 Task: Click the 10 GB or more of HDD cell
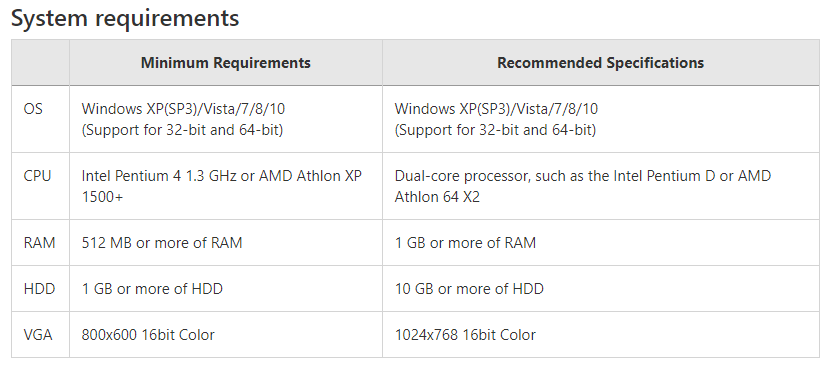pyautogui.click(x=600, y=289)
